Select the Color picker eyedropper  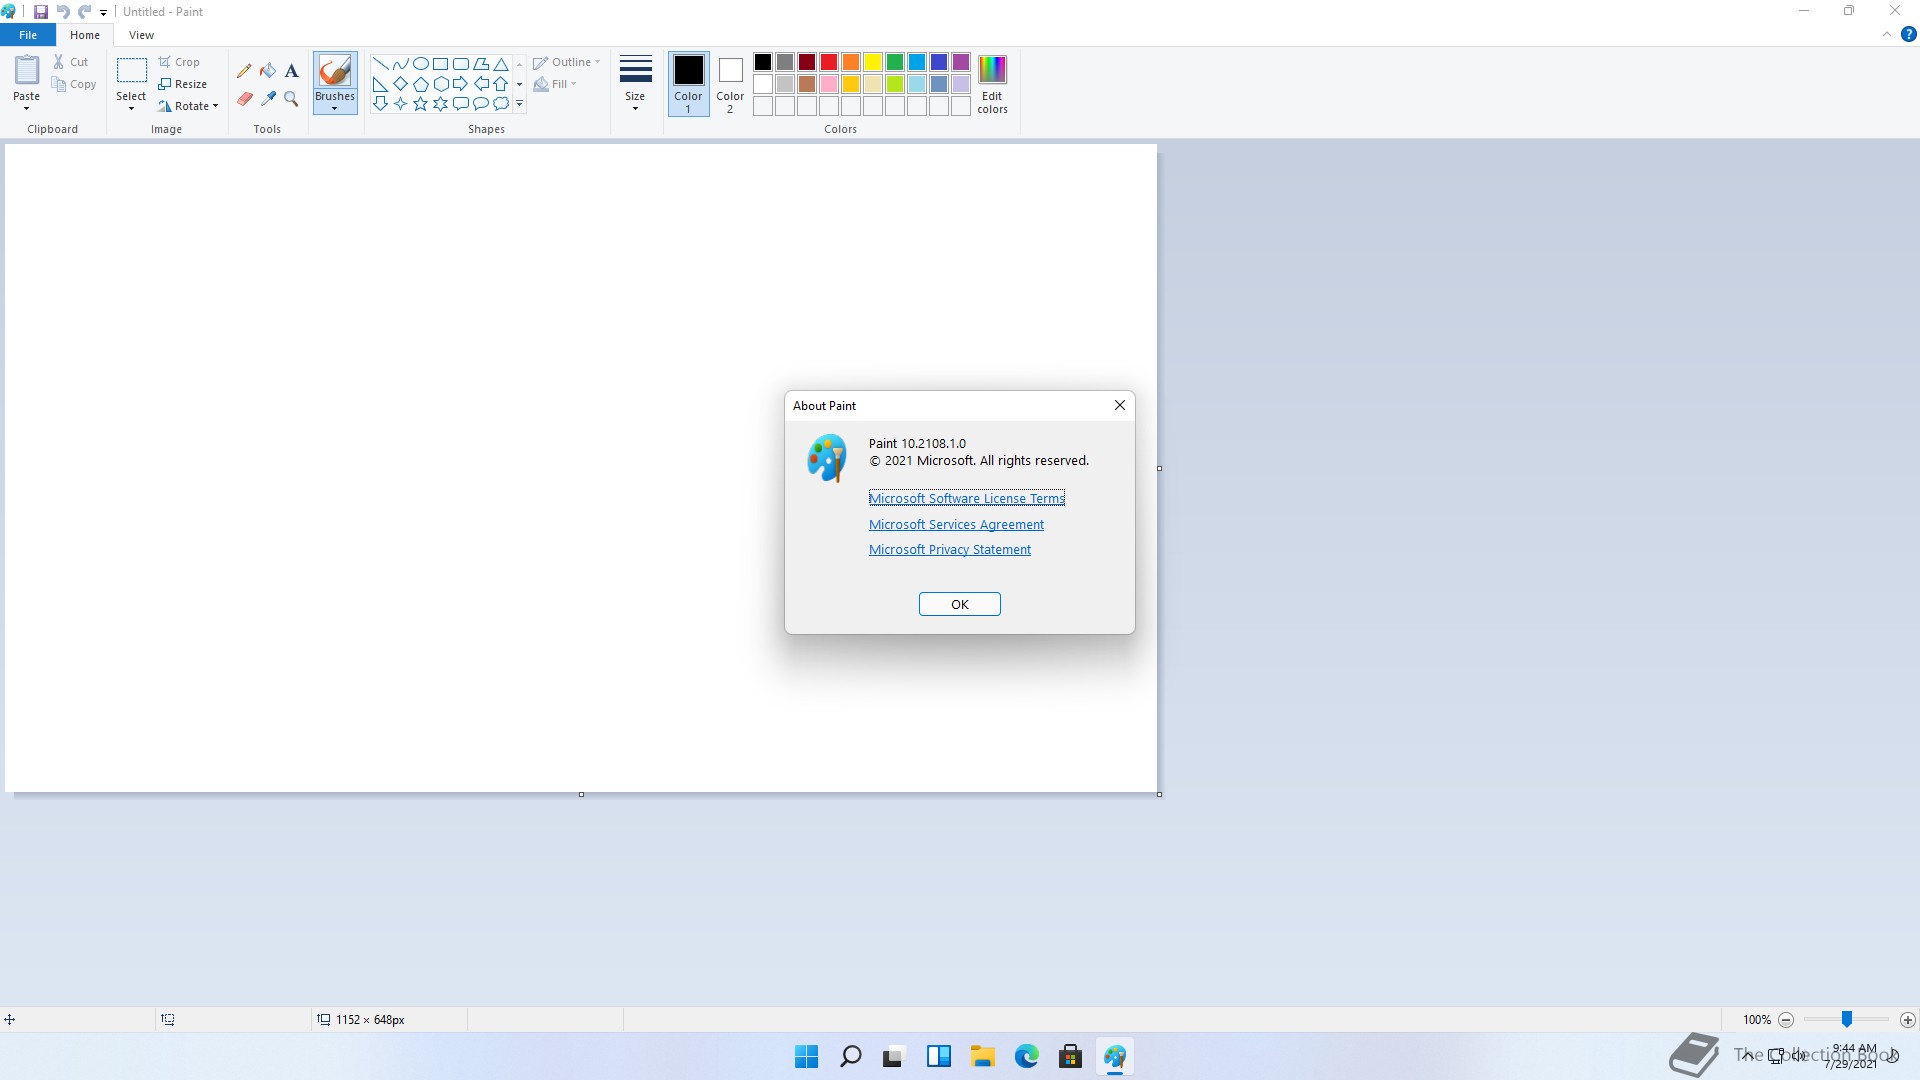pyautogui.click(x=268, y=99)
